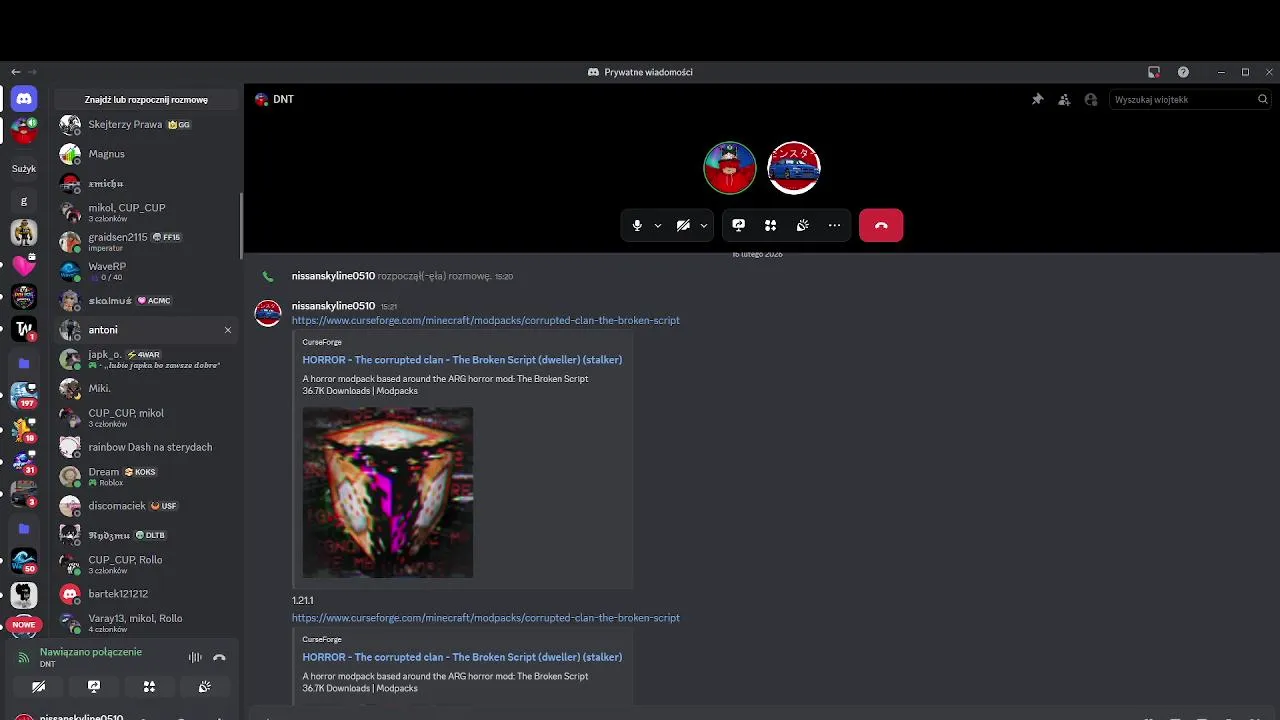Open Magnus conversation

146,154
